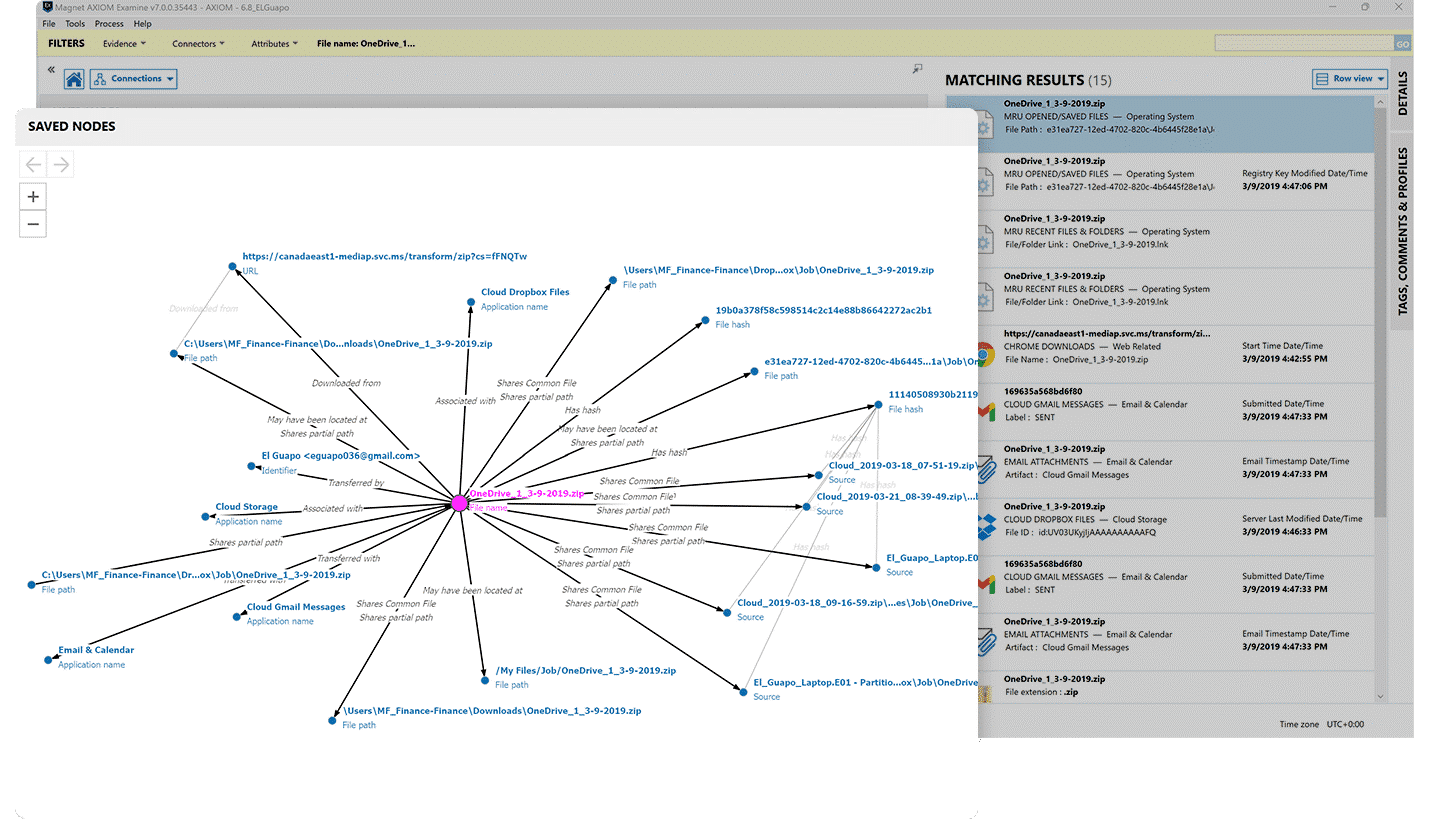Zoom in on the connections graph
The height and width of the screenshot is (840, 1433).
[33, 197]
